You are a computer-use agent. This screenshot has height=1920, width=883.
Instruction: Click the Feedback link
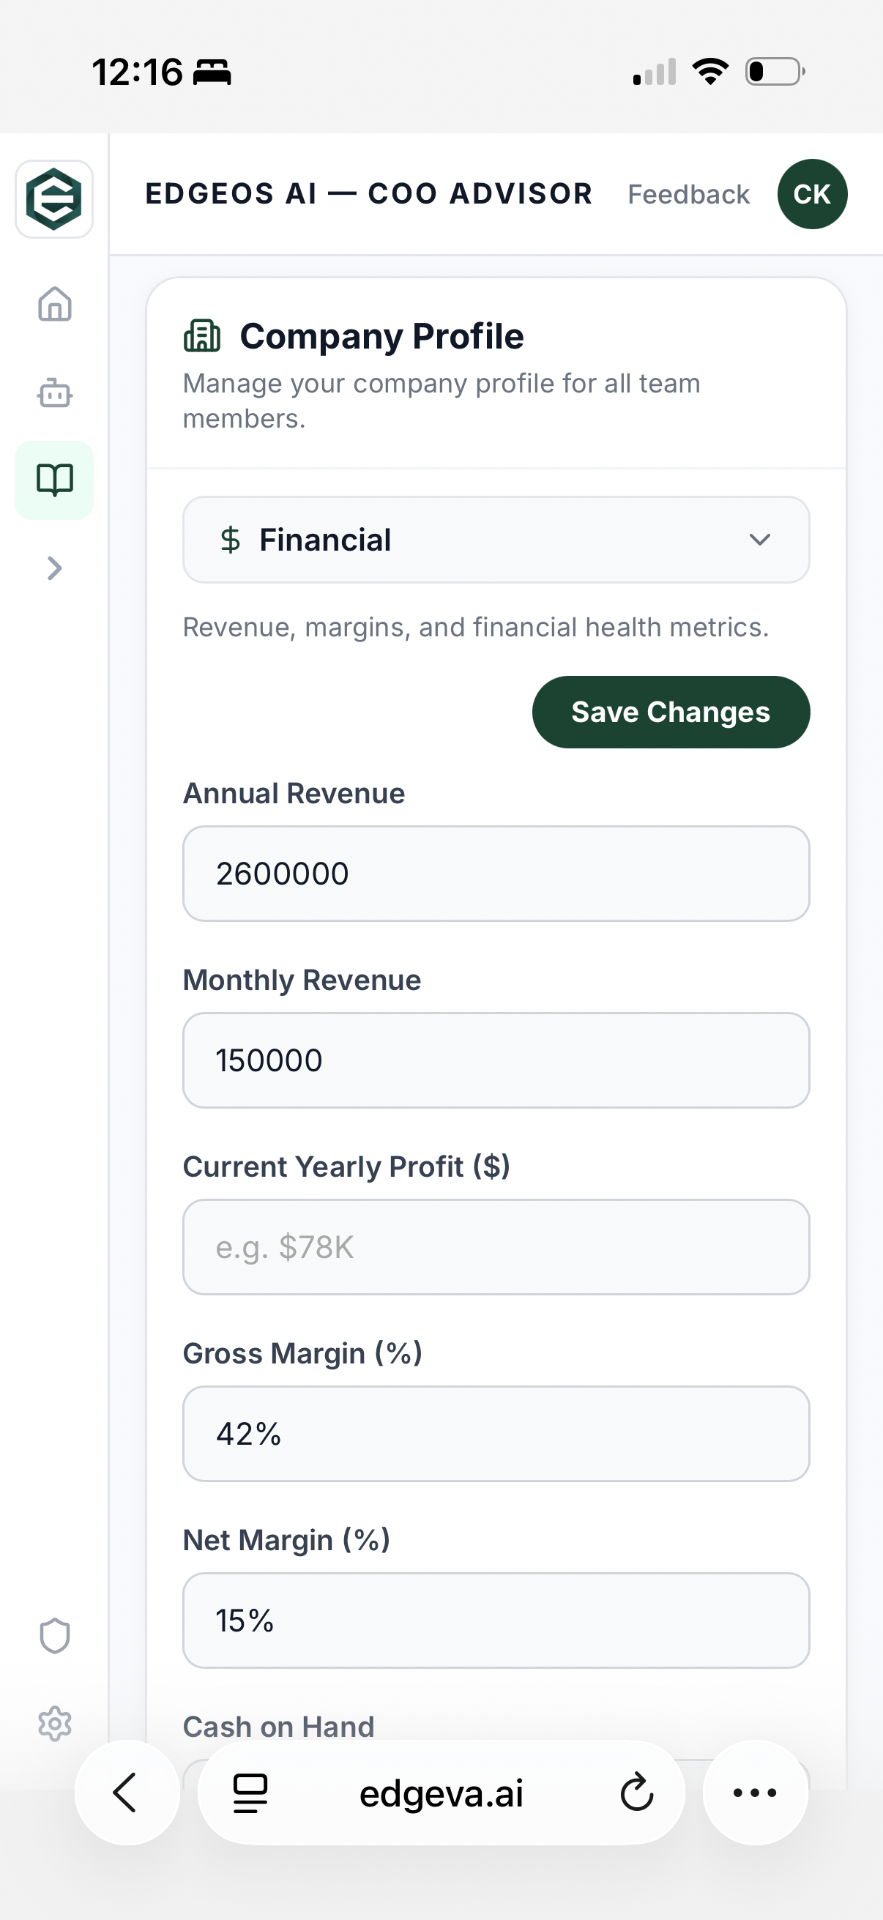coord(688,194)
